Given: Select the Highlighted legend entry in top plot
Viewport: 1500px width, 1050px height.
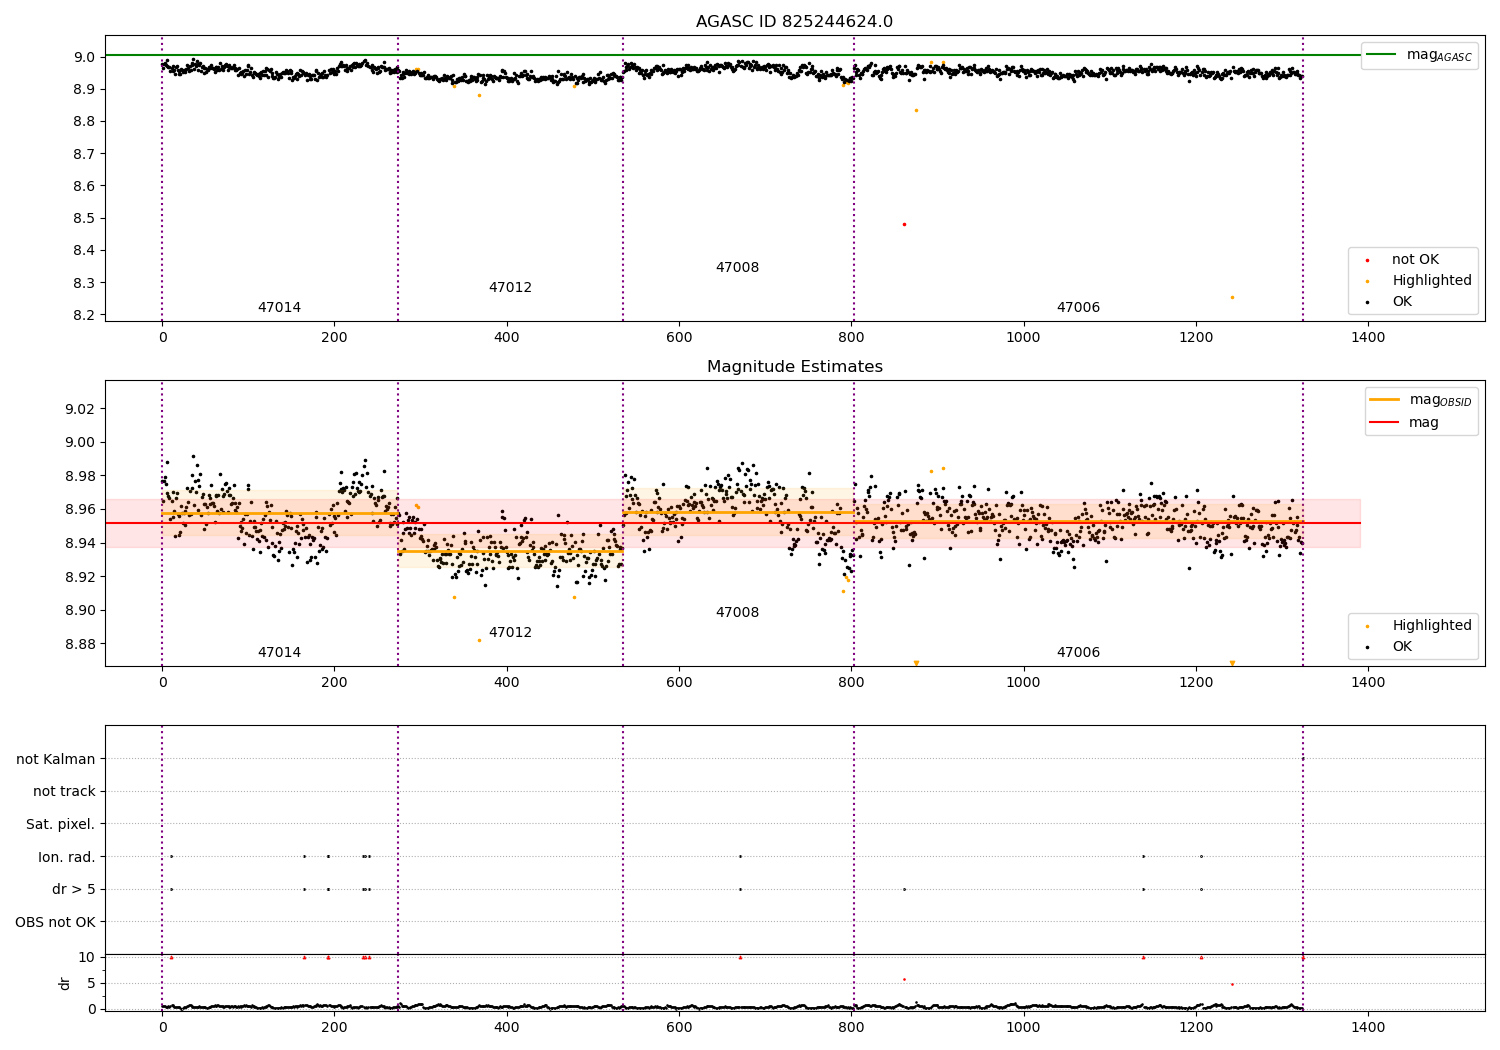Looking at the screenshot, I should [1421, 281].
